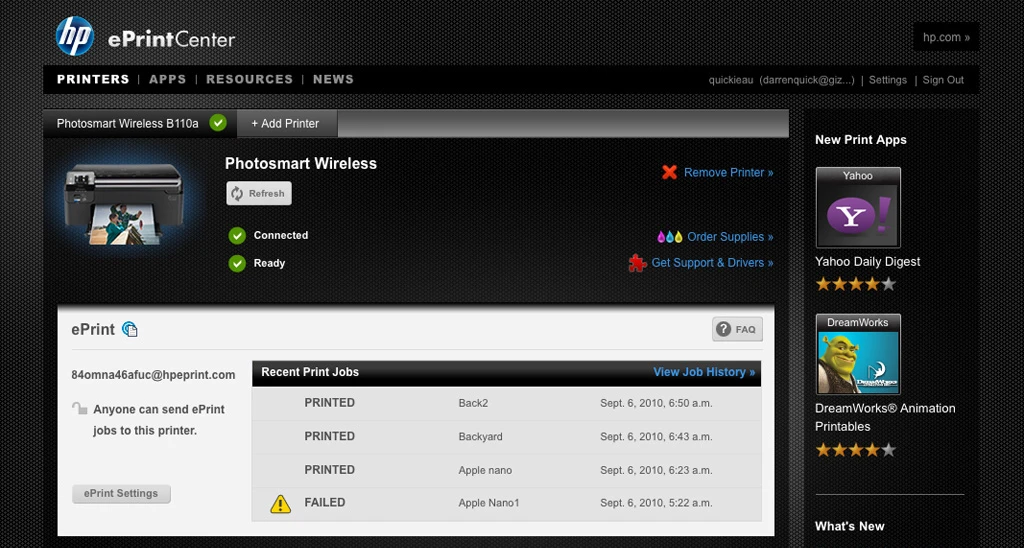Click the Photosmart printer image
The width and height of the screenshot is (1024, 548).
(x=123, y=203)
